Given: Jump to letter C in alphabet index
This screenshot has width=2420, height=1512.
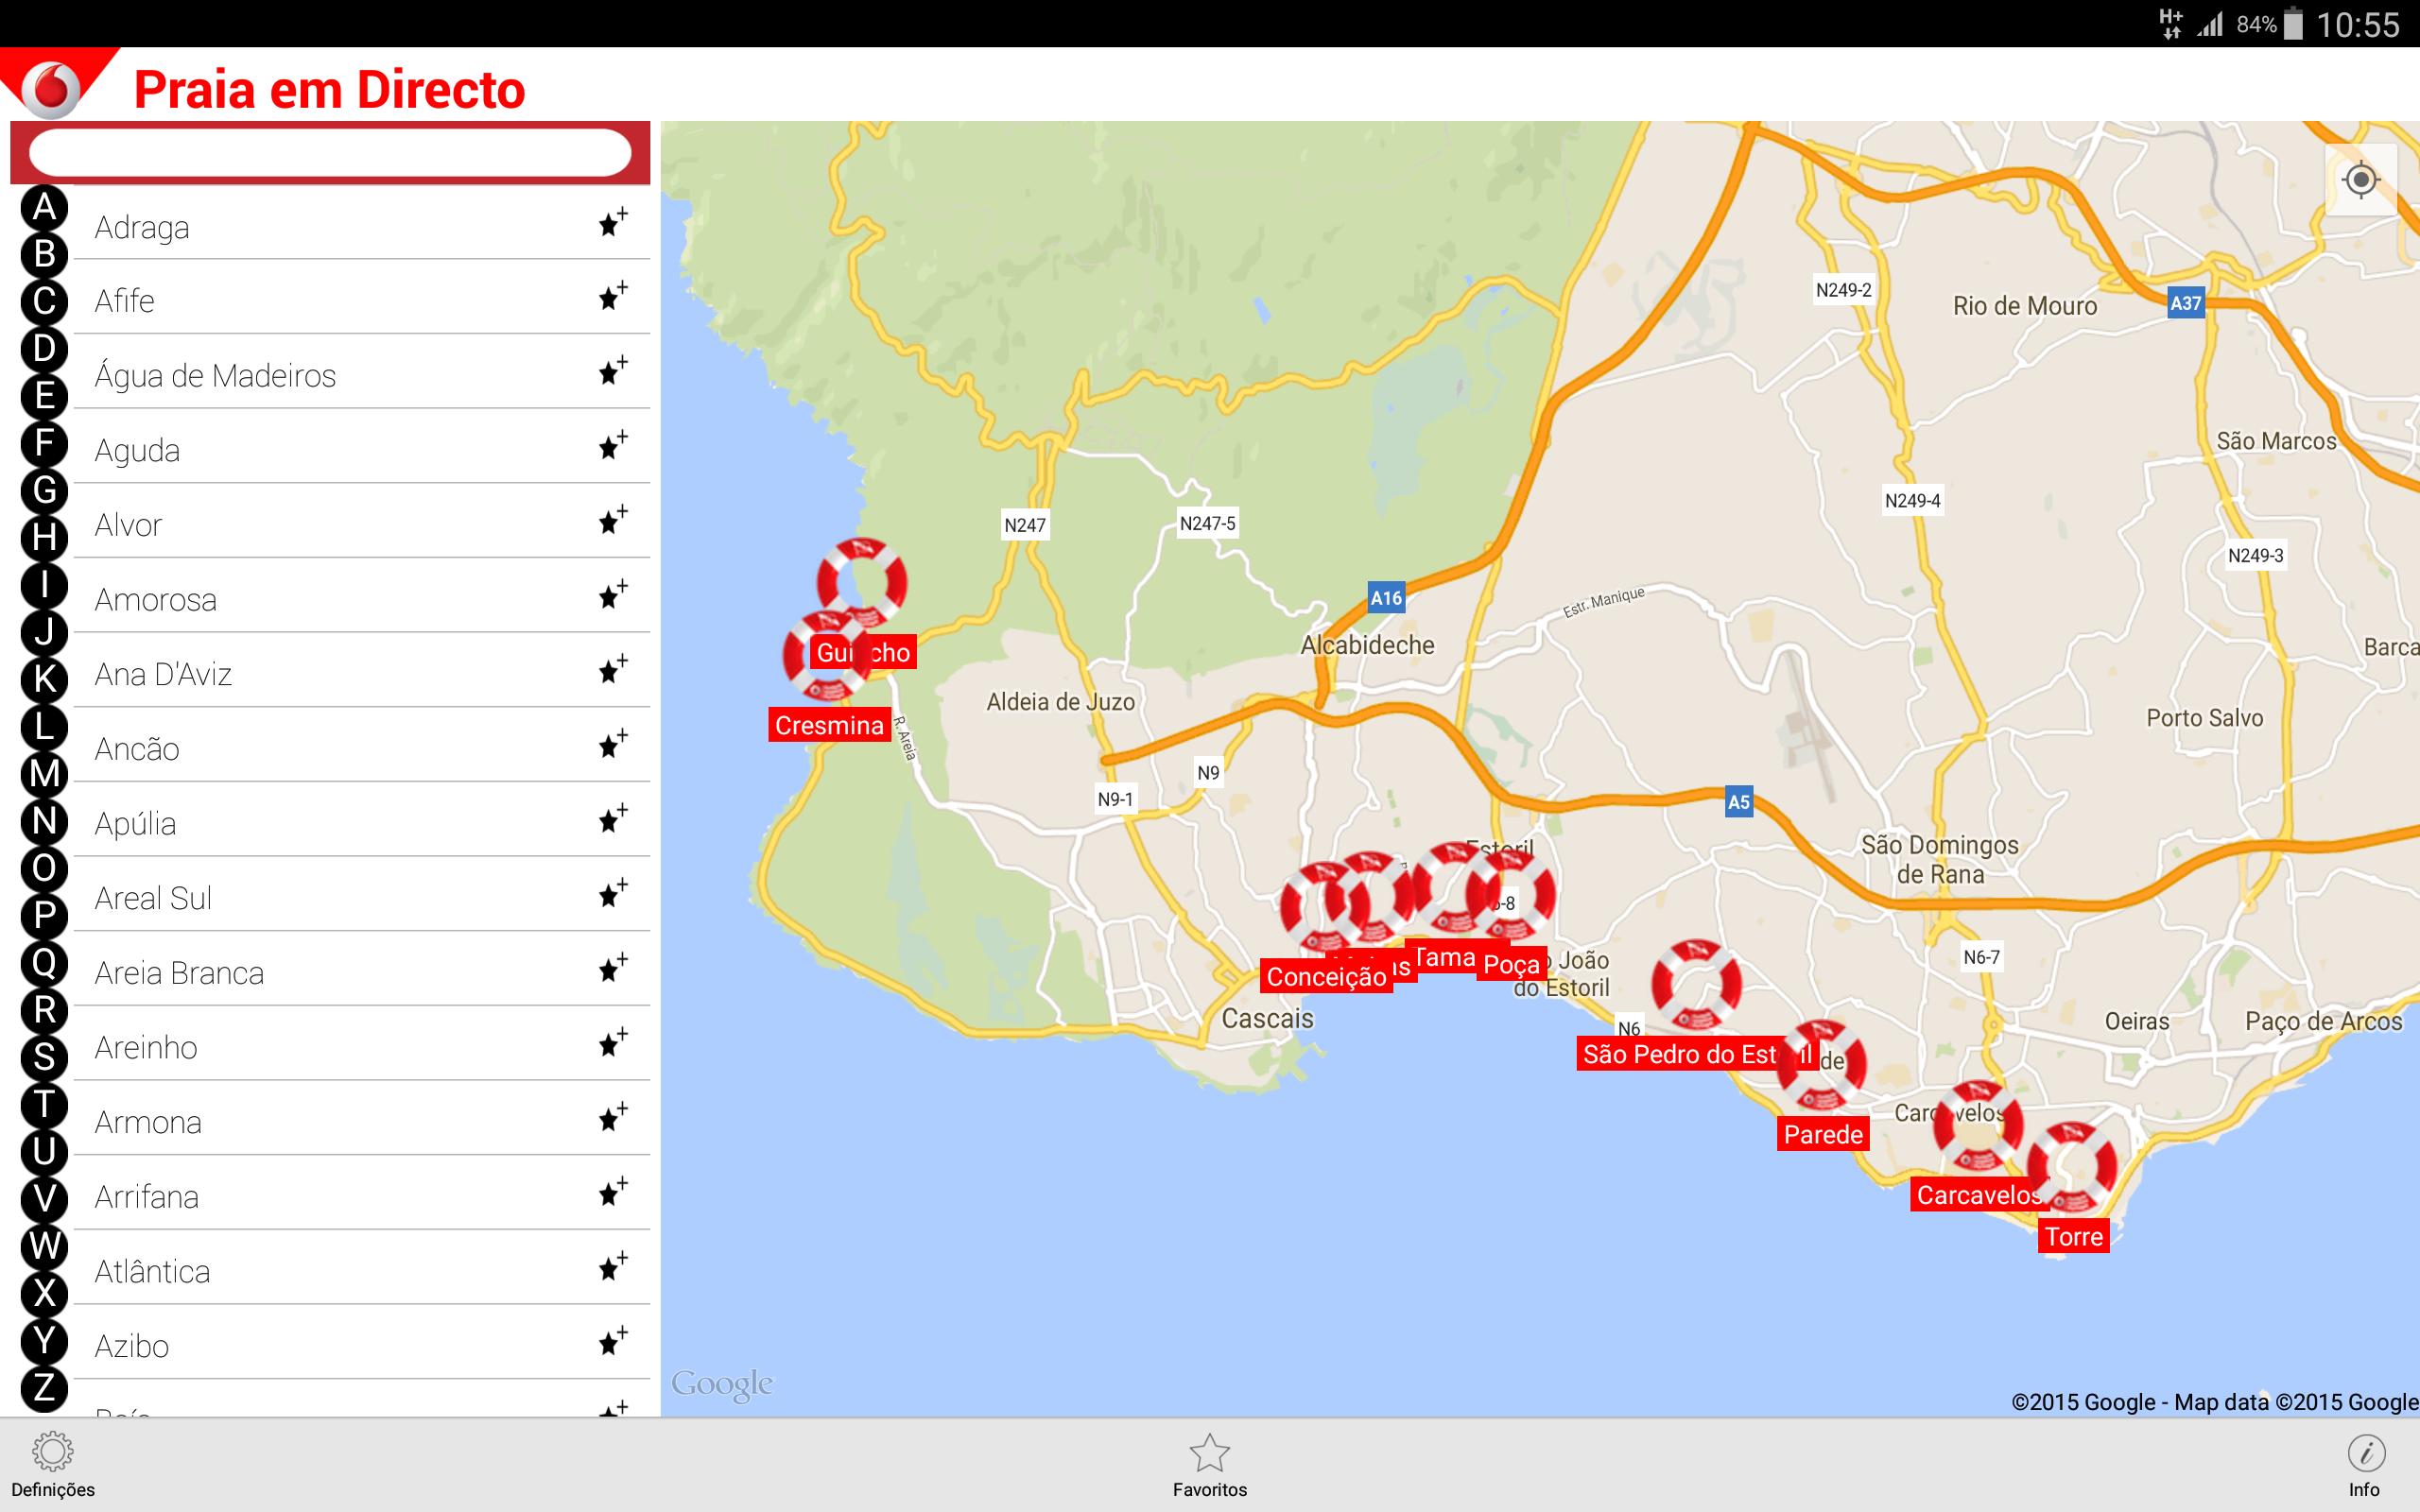Looking at the screenshot, I should click(x=44, y=301).
